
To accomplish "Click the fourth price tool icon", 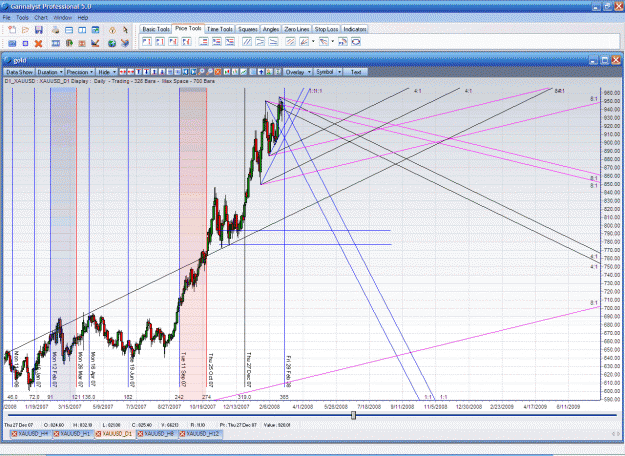I will click(187, 41).
